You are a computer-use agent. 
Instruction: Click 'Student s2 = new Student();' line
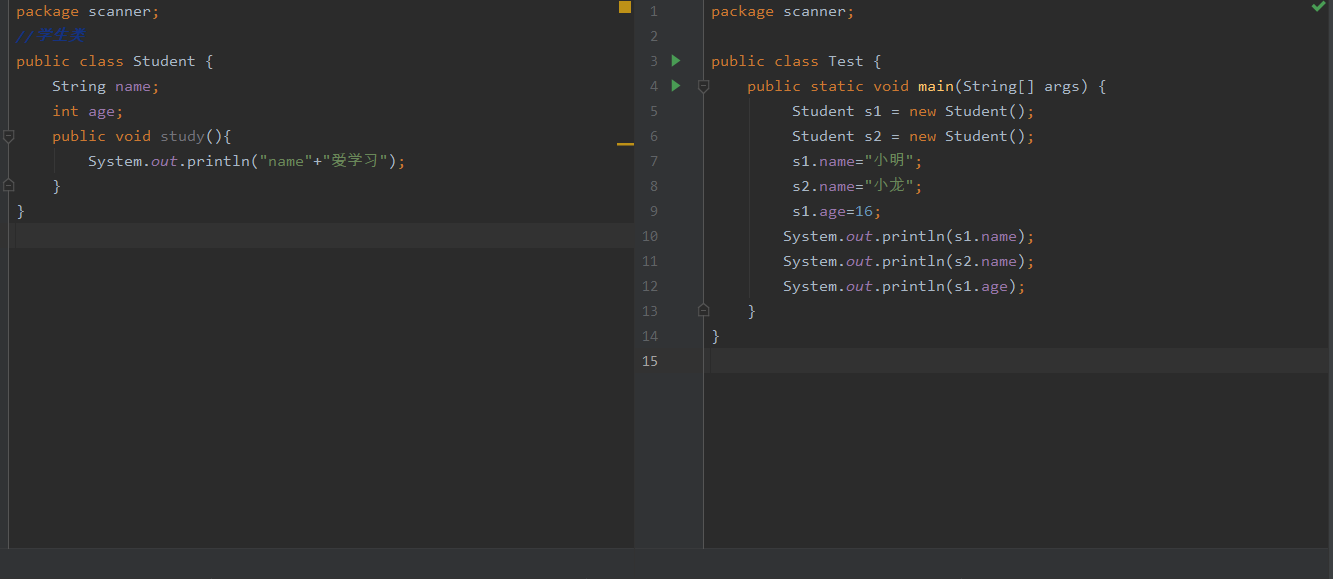point(913,136)
